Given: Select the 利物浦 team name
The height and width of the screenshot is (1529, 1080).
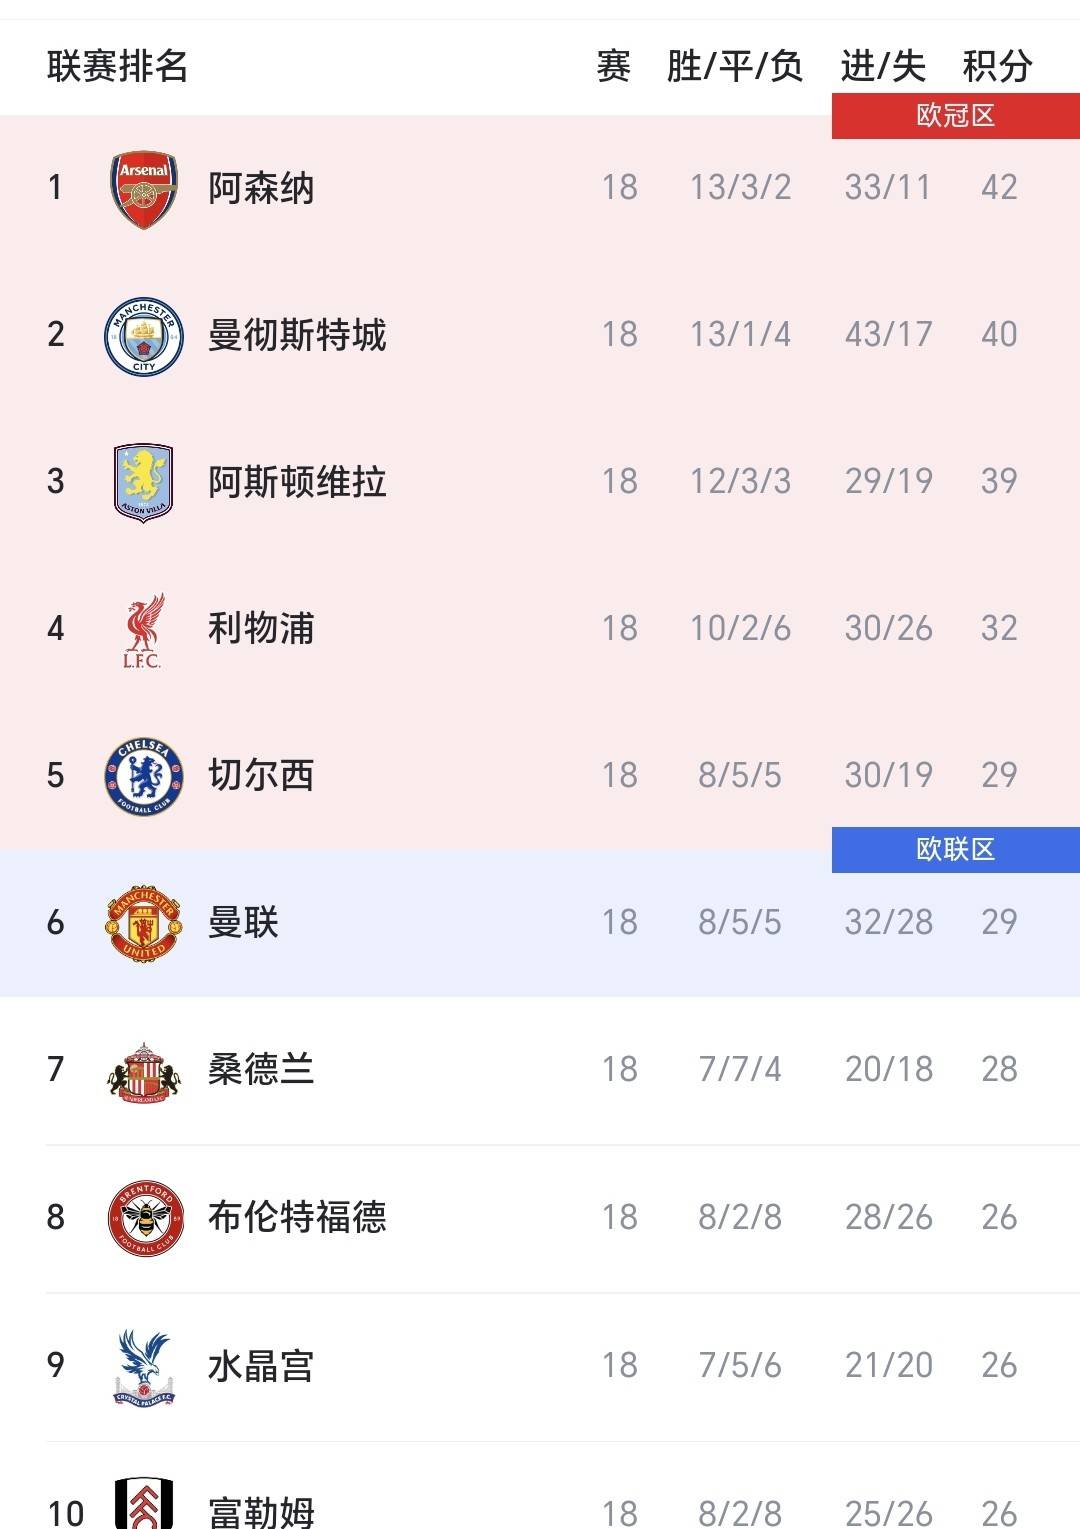Looking at the screenshot, I should 261,629.
